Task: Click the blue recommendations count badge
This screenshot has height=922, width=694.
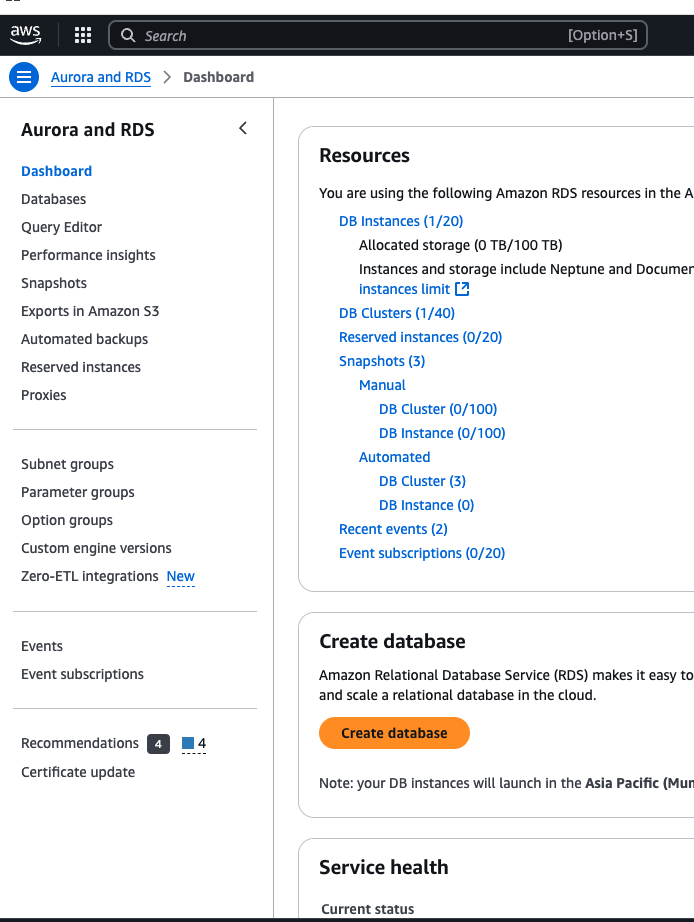Action: point(194,744)
